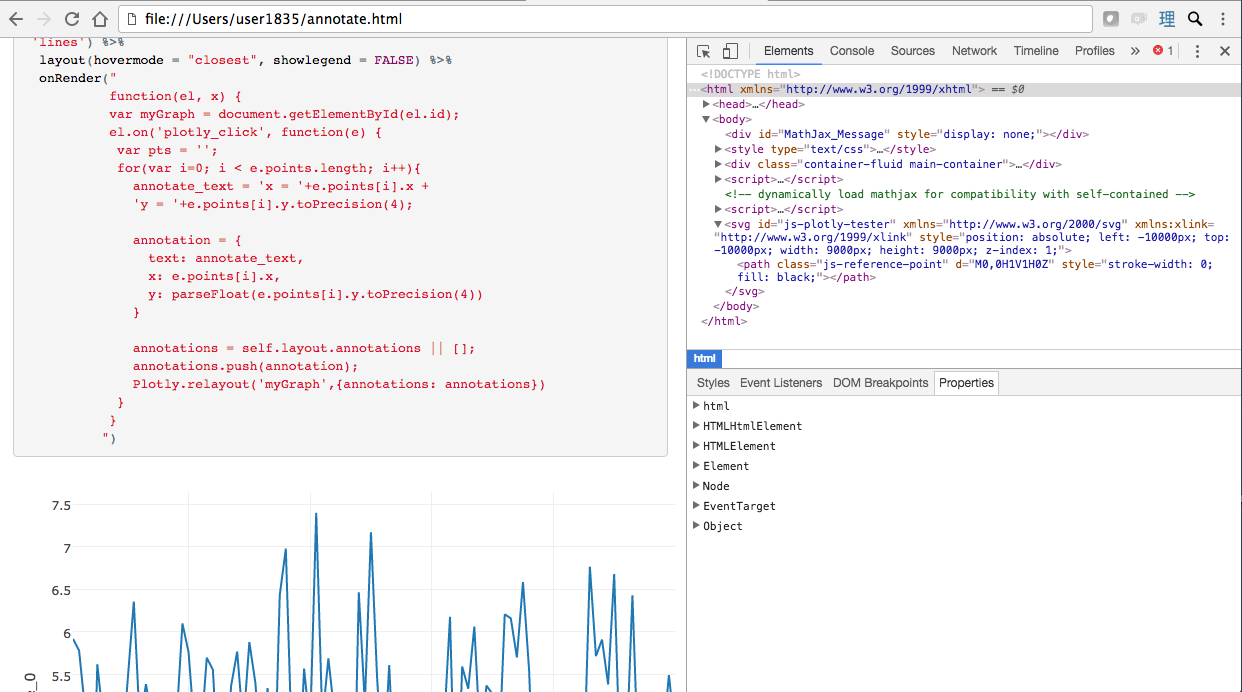Open the Event Listeners pane tab
Screen dimensions: 1242x692
coord(781,382)
